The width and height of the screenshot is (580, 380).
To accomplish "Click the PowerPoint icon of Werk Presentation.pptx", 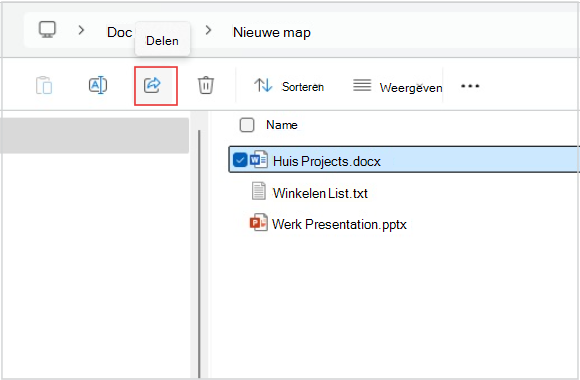I will tap(259, 222).
